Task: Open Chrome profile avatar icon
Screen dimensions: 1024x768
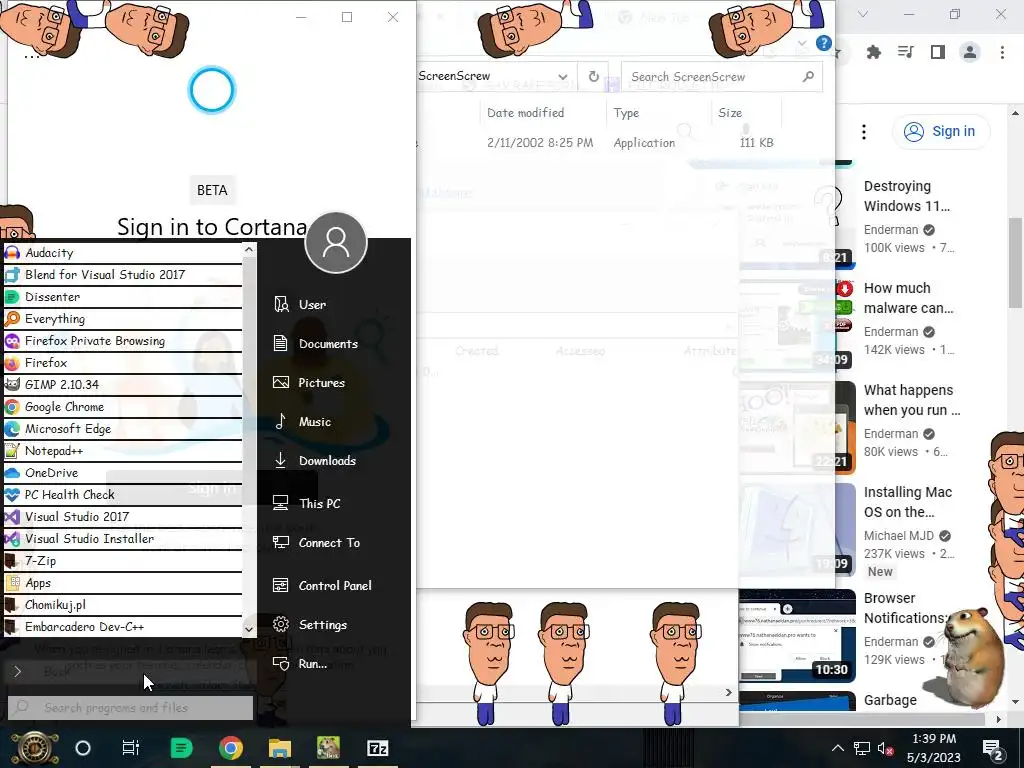Action: [x=970, y=52]
